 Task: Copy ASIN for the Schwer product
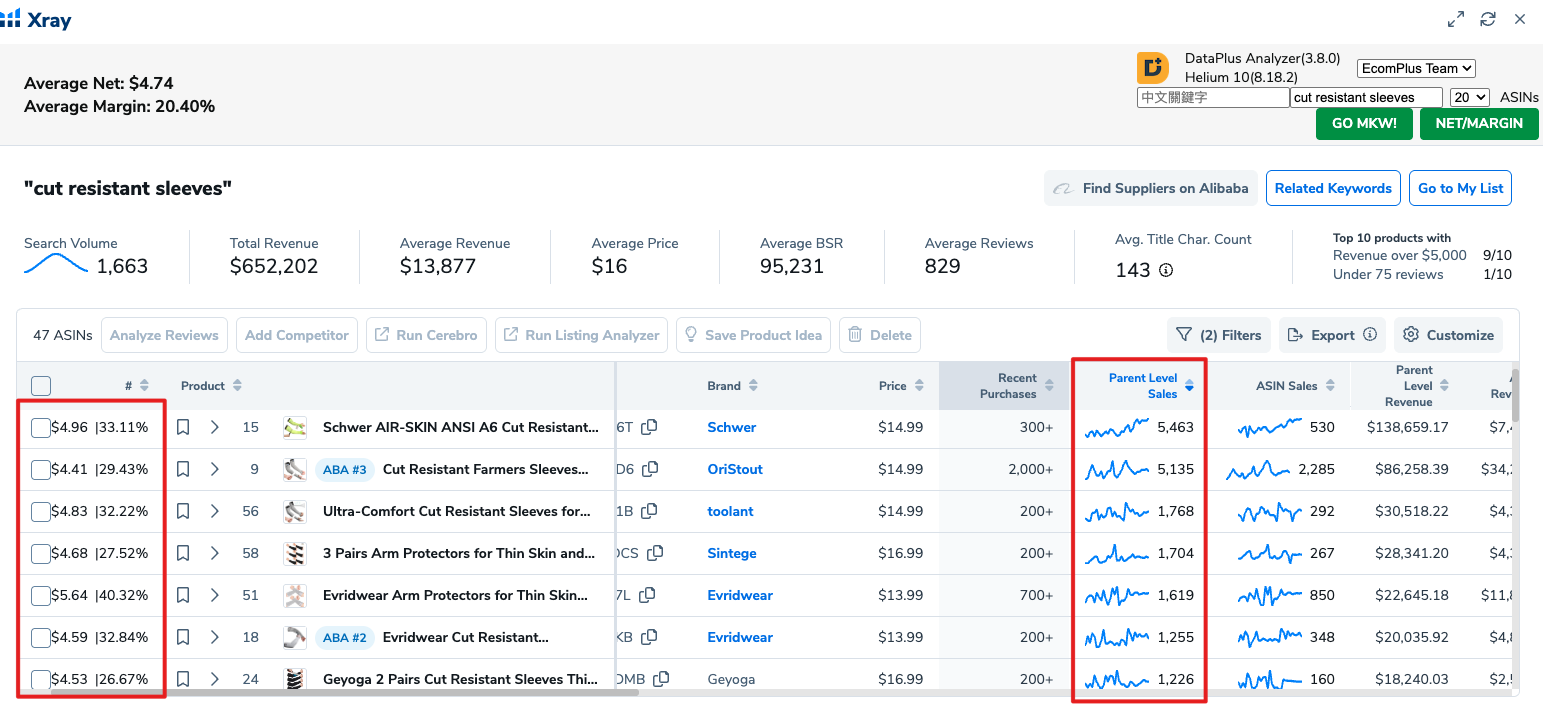pos(649,427)
